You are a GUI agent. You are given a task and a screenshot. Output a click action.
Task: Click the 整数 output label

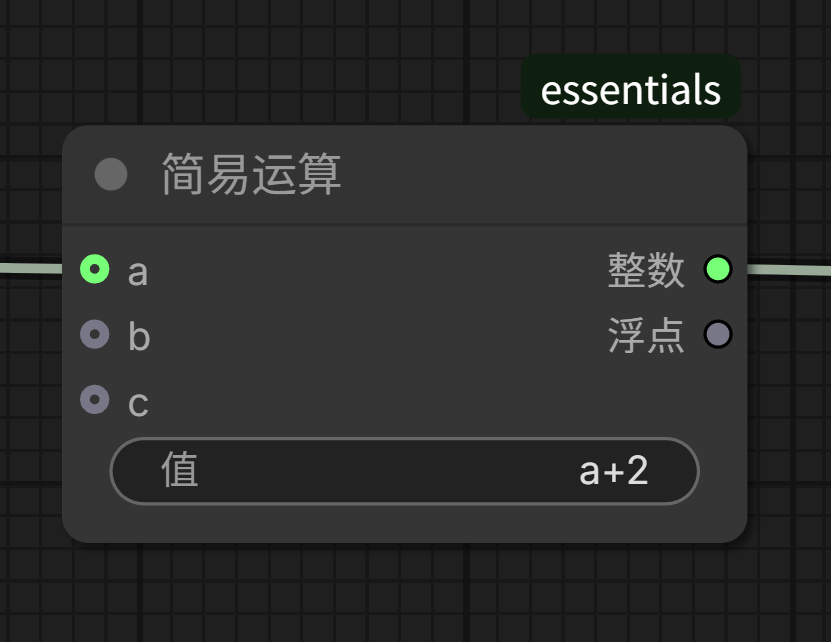[x=646, y=270]
